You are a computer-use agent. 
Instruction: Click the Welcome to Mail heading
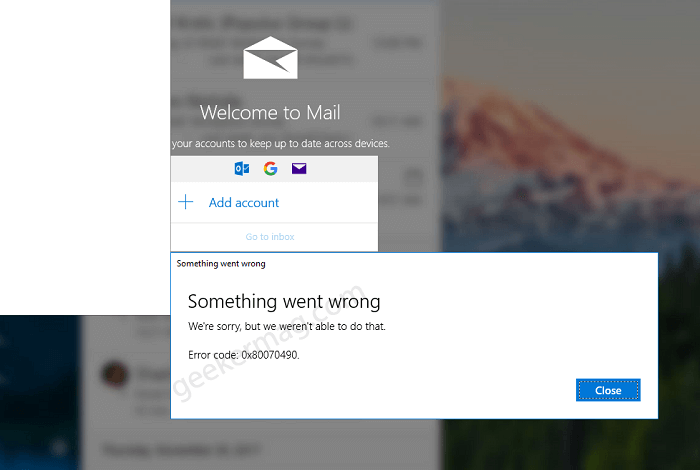tap(270, 112)
